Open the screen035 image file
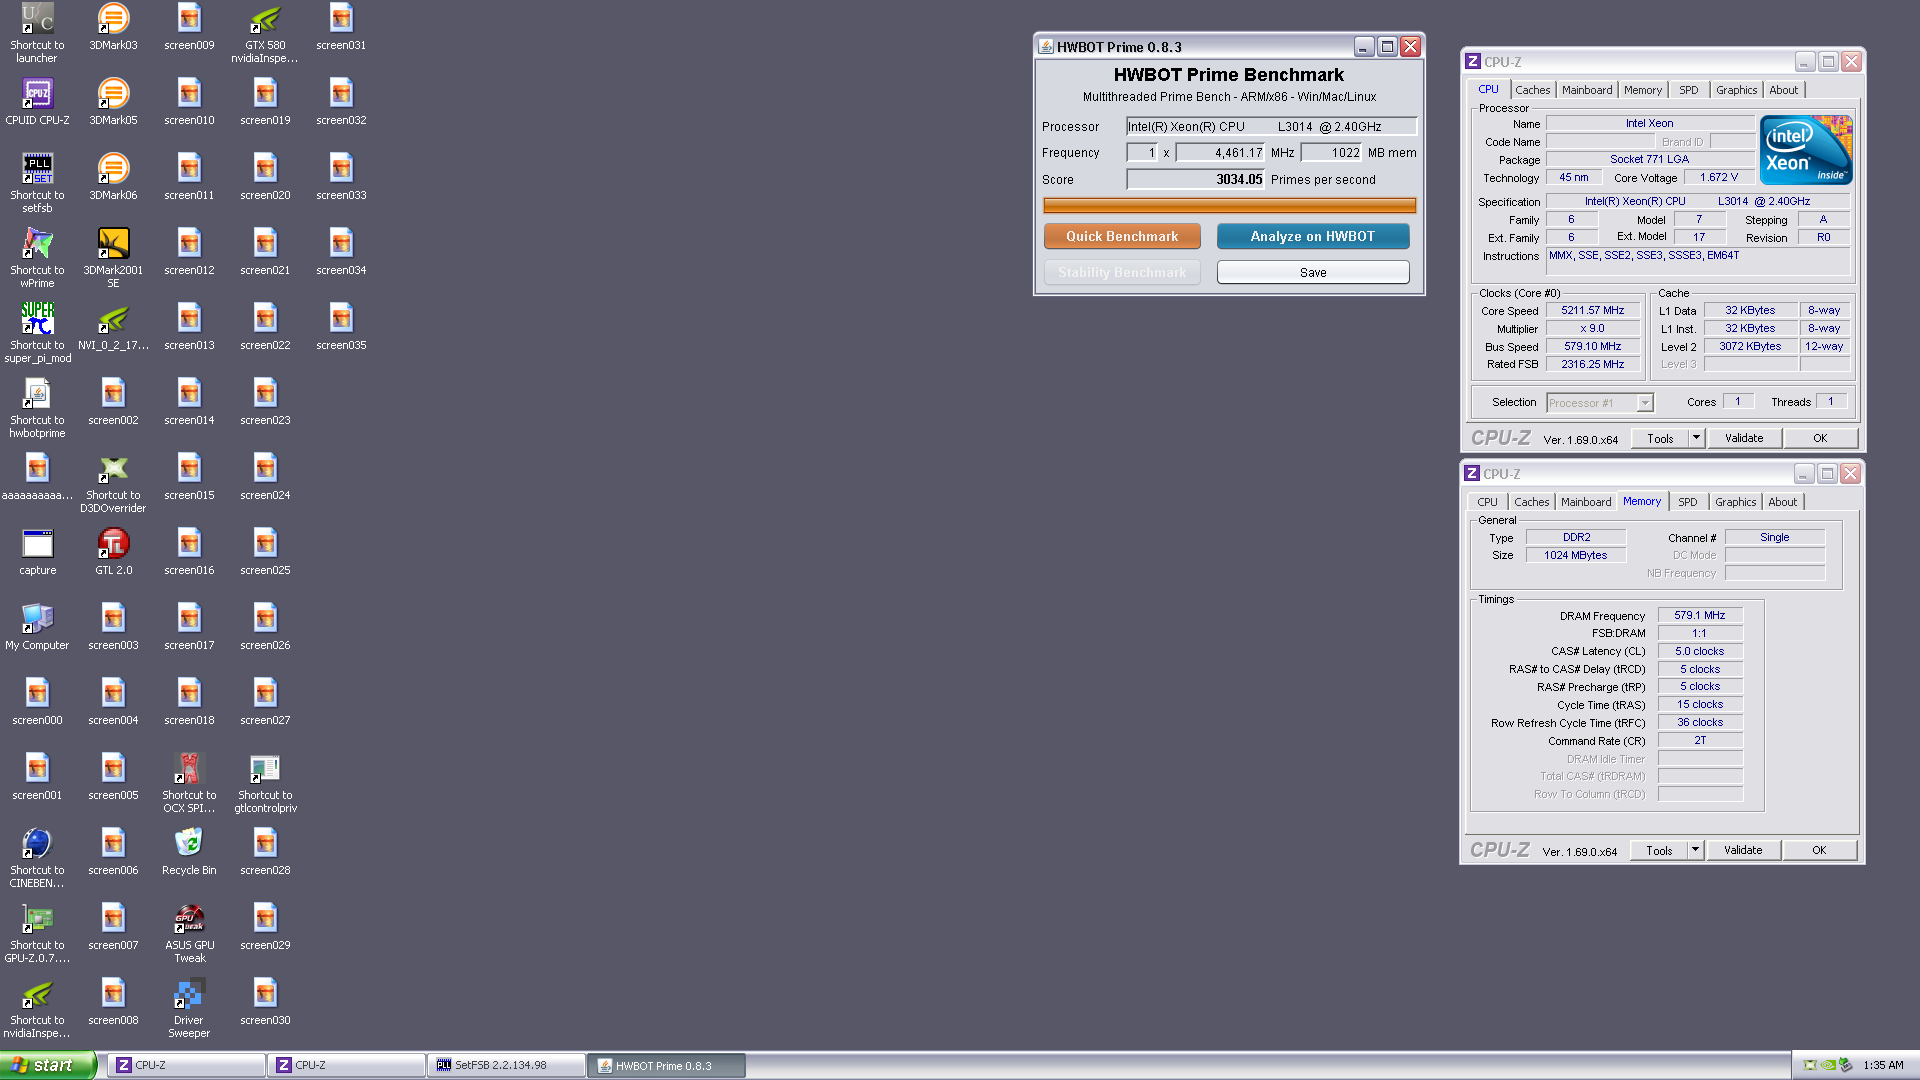Screen dimensions: 1920x1080 coord(341,326)
